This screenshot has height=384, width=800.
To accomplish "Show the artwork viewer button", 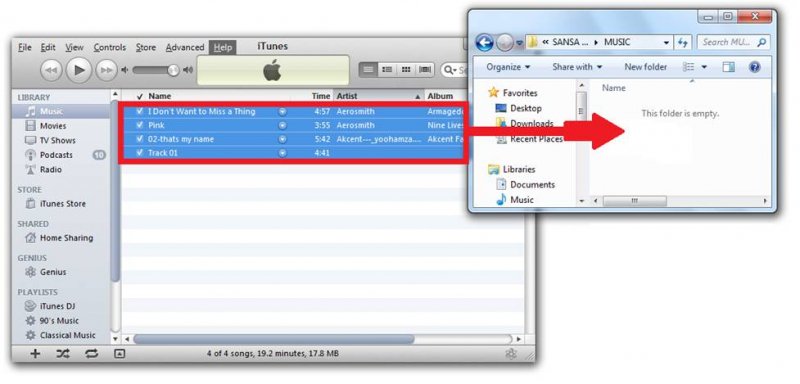I will click(x=119, y=353).
